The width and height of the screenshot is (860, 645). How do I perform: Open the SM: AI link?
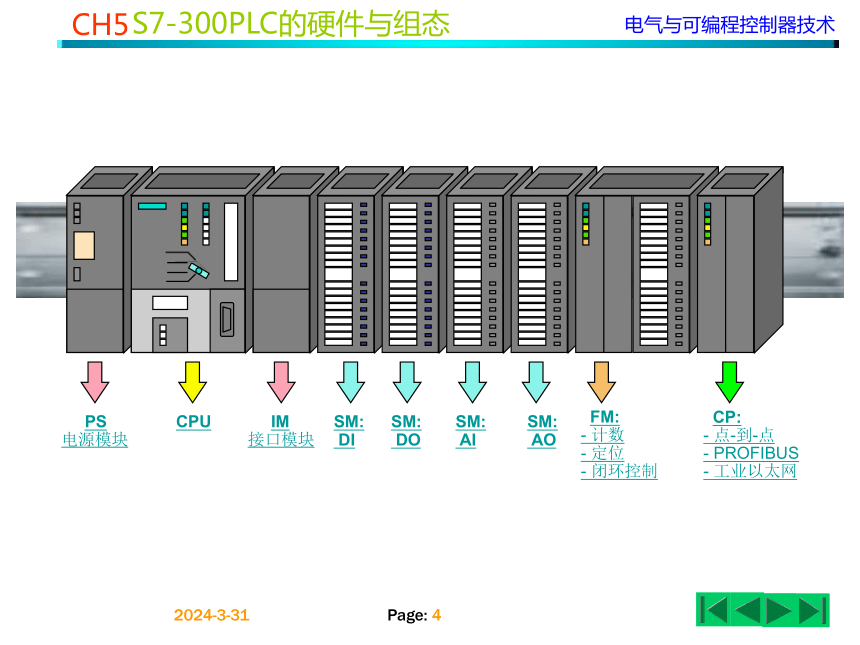(x=470, y=431)
